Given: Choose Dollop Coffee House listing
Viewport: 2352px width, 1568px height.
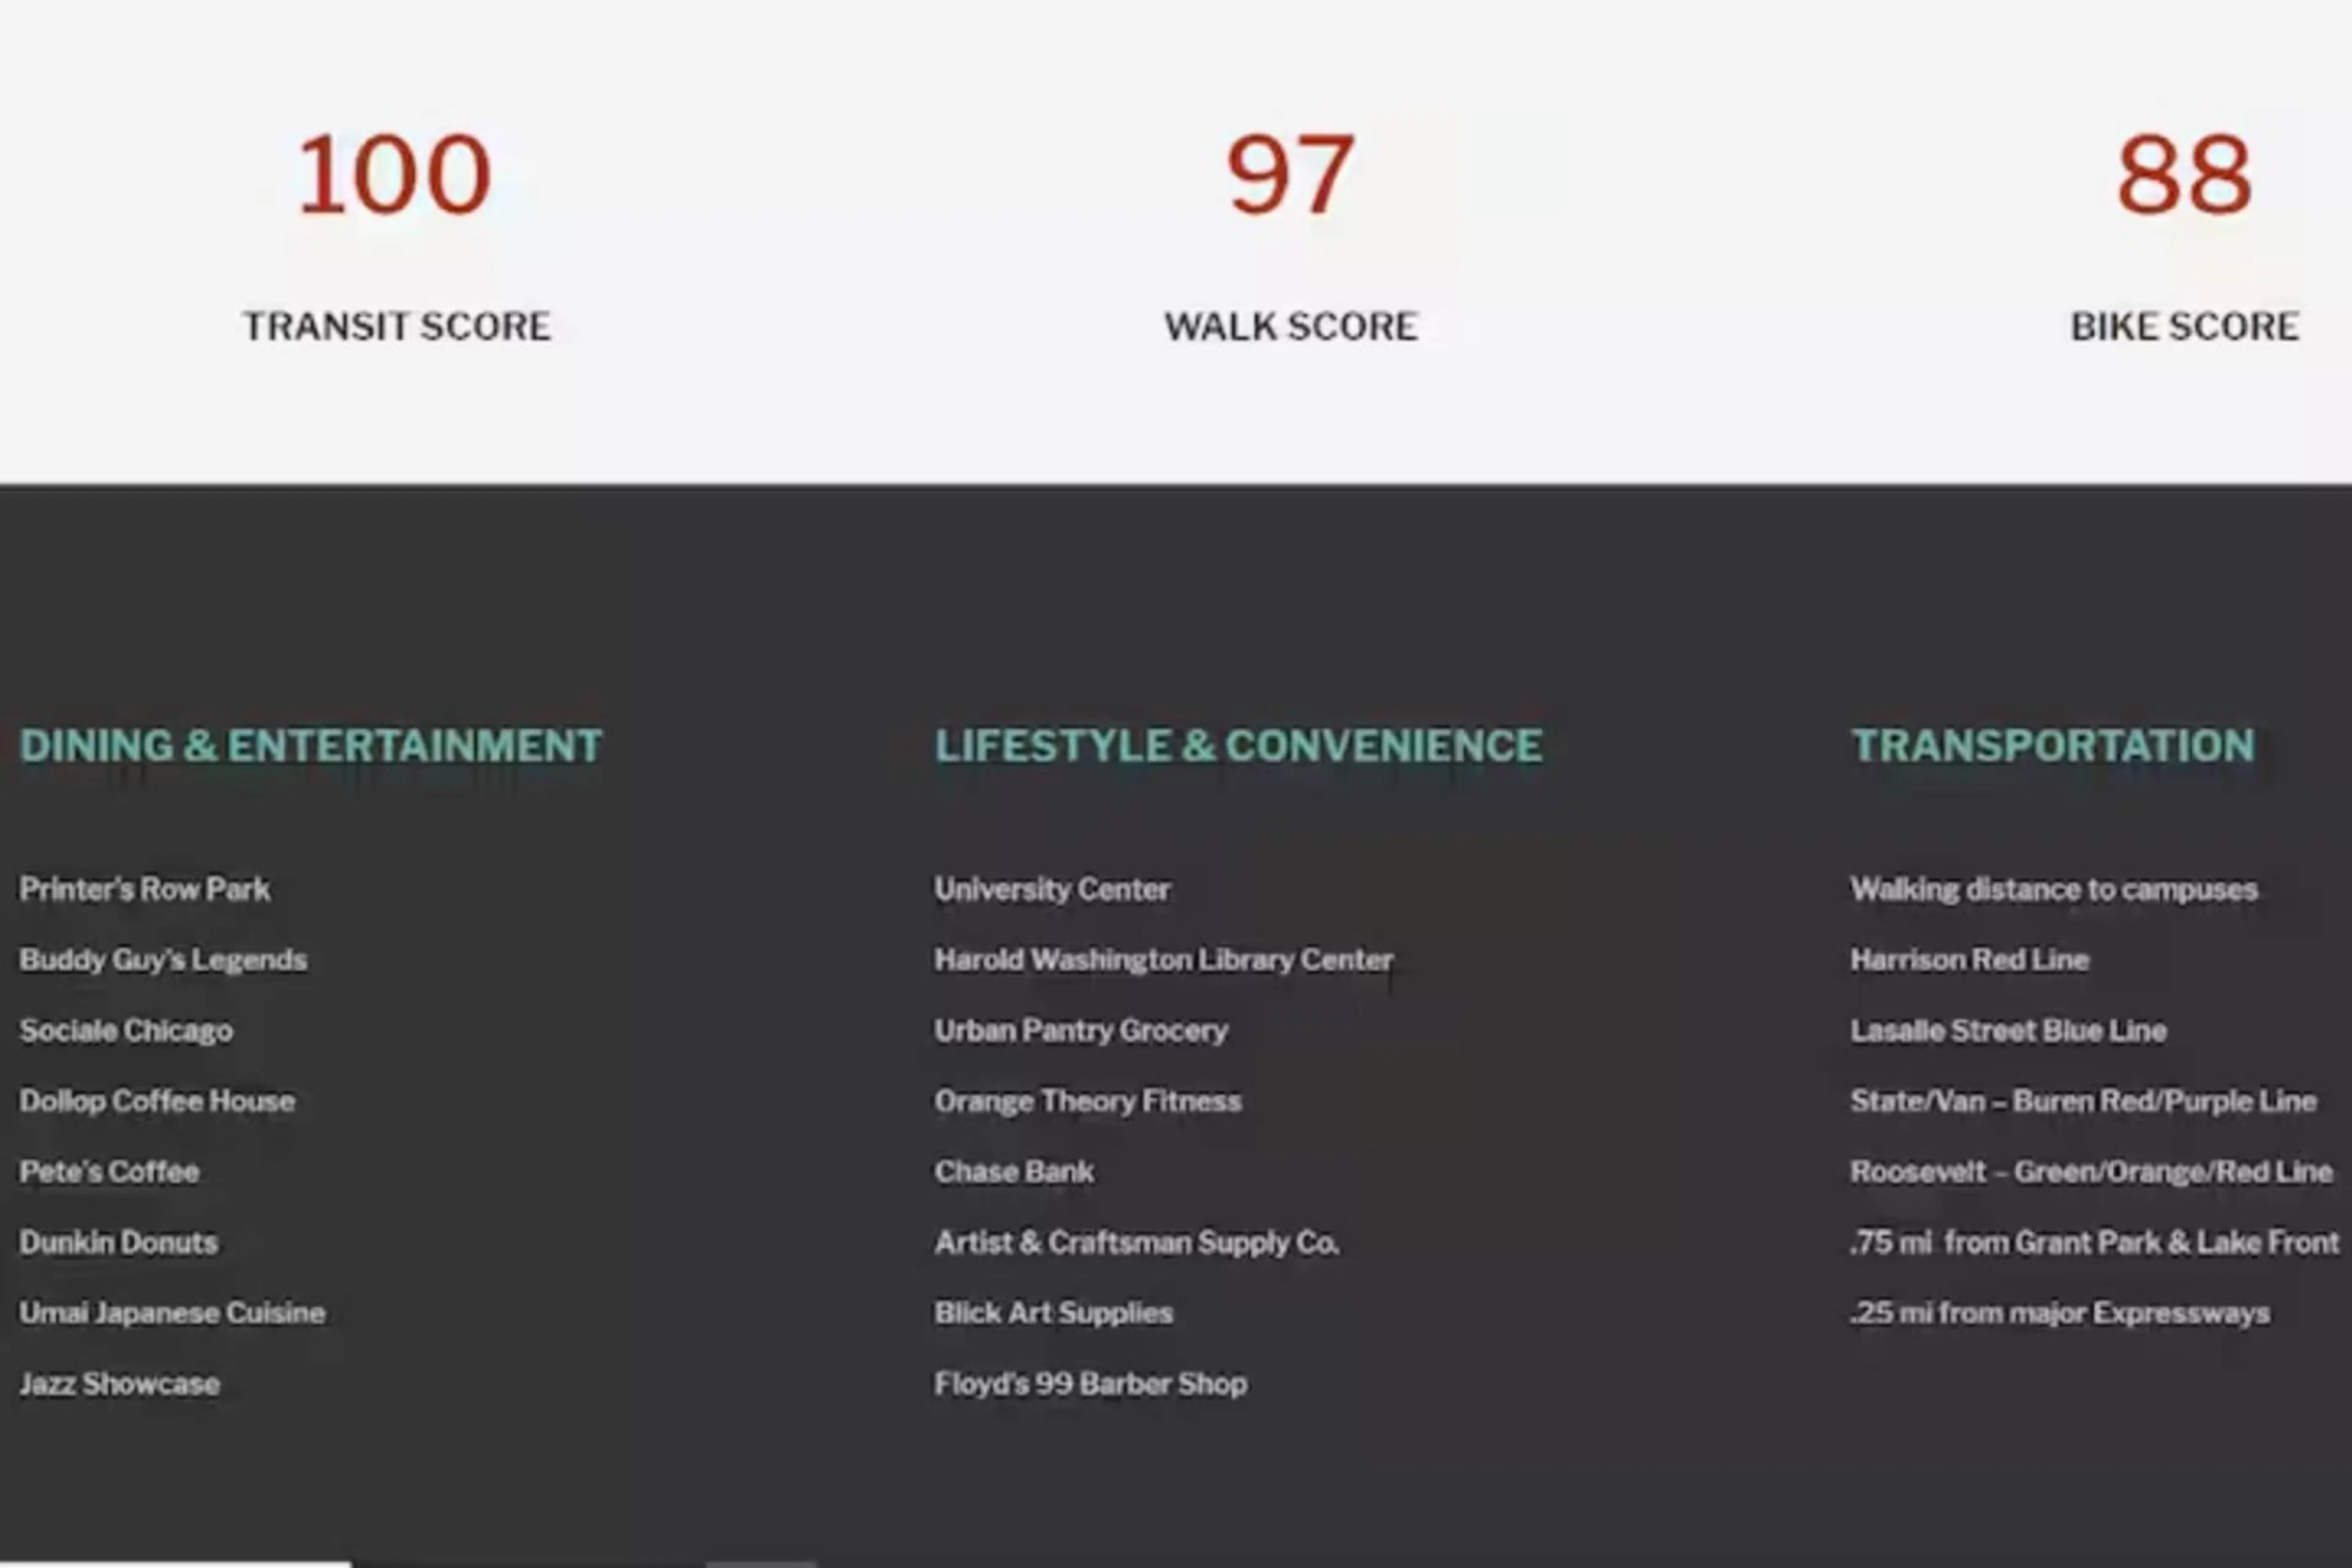Looking at the screenshot, I should pyautogui.click(x=157, y=1101).
